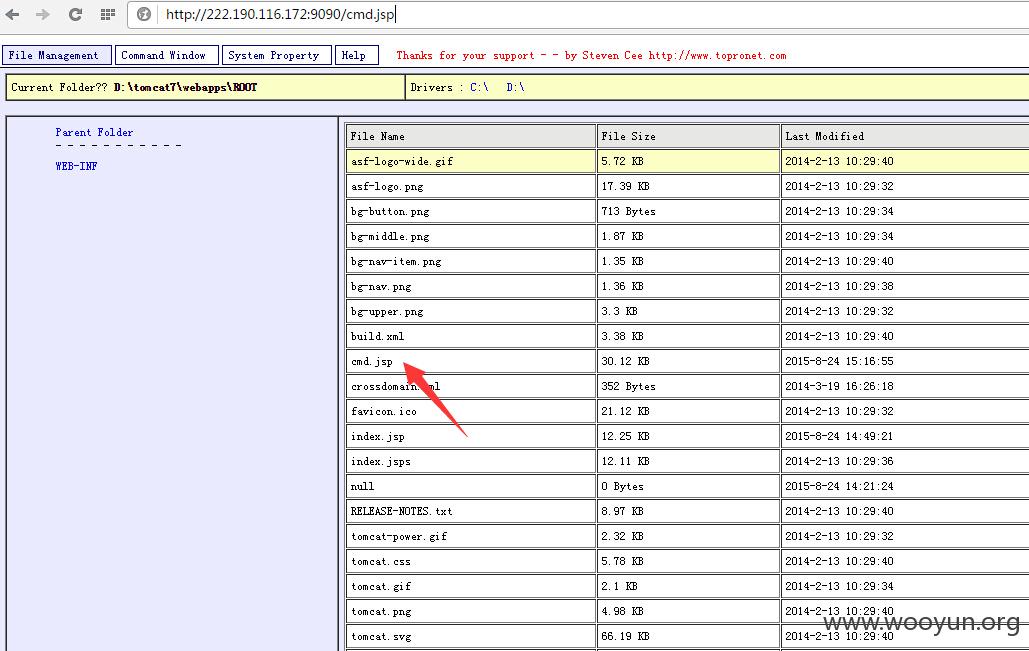This screenshot has width=1029, height=651.
Task: Click the 66.19 KB size cell
Action: pyautogui.click(x=688, y=636)
